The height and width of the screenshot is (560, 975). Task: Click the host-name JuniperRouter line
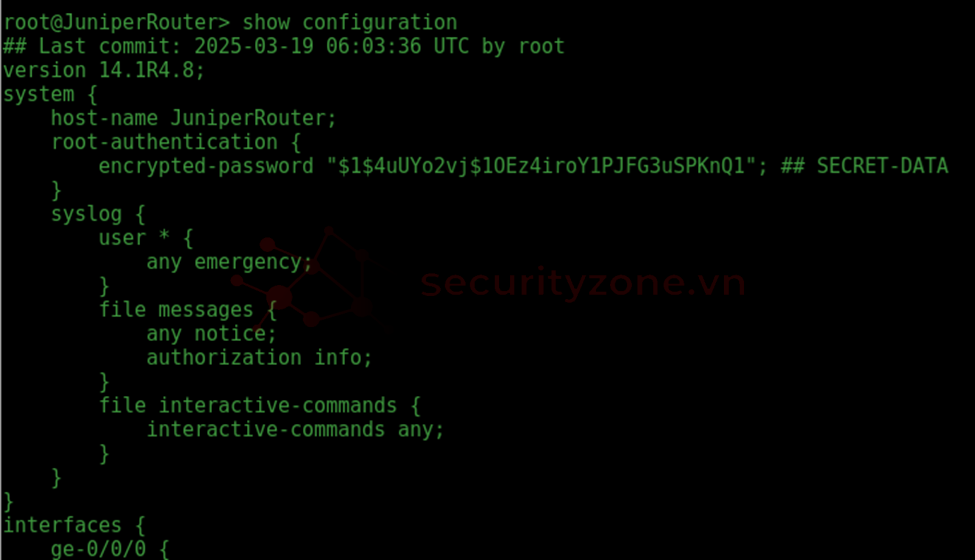pyautogui.click(x=193, y=118)
